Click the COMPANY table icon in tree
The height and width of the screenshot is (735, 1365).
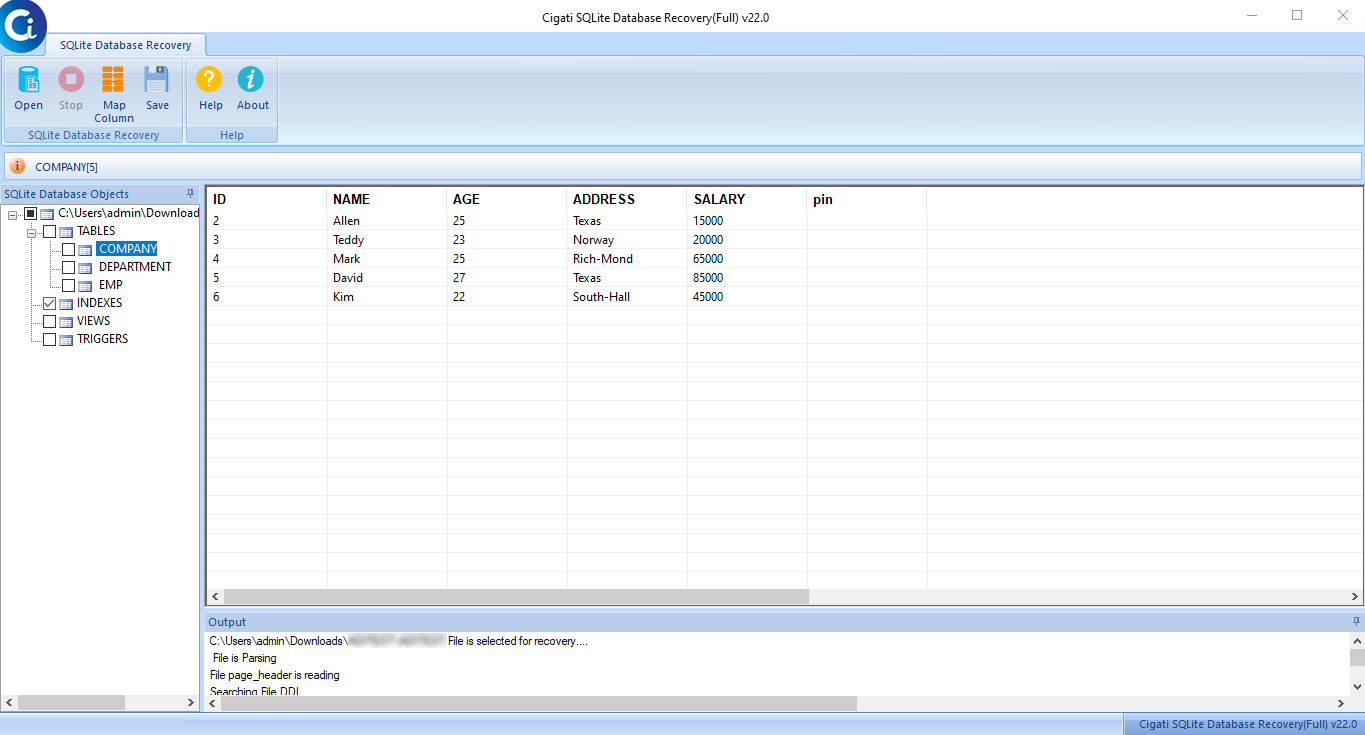click(x=85, y=249)
